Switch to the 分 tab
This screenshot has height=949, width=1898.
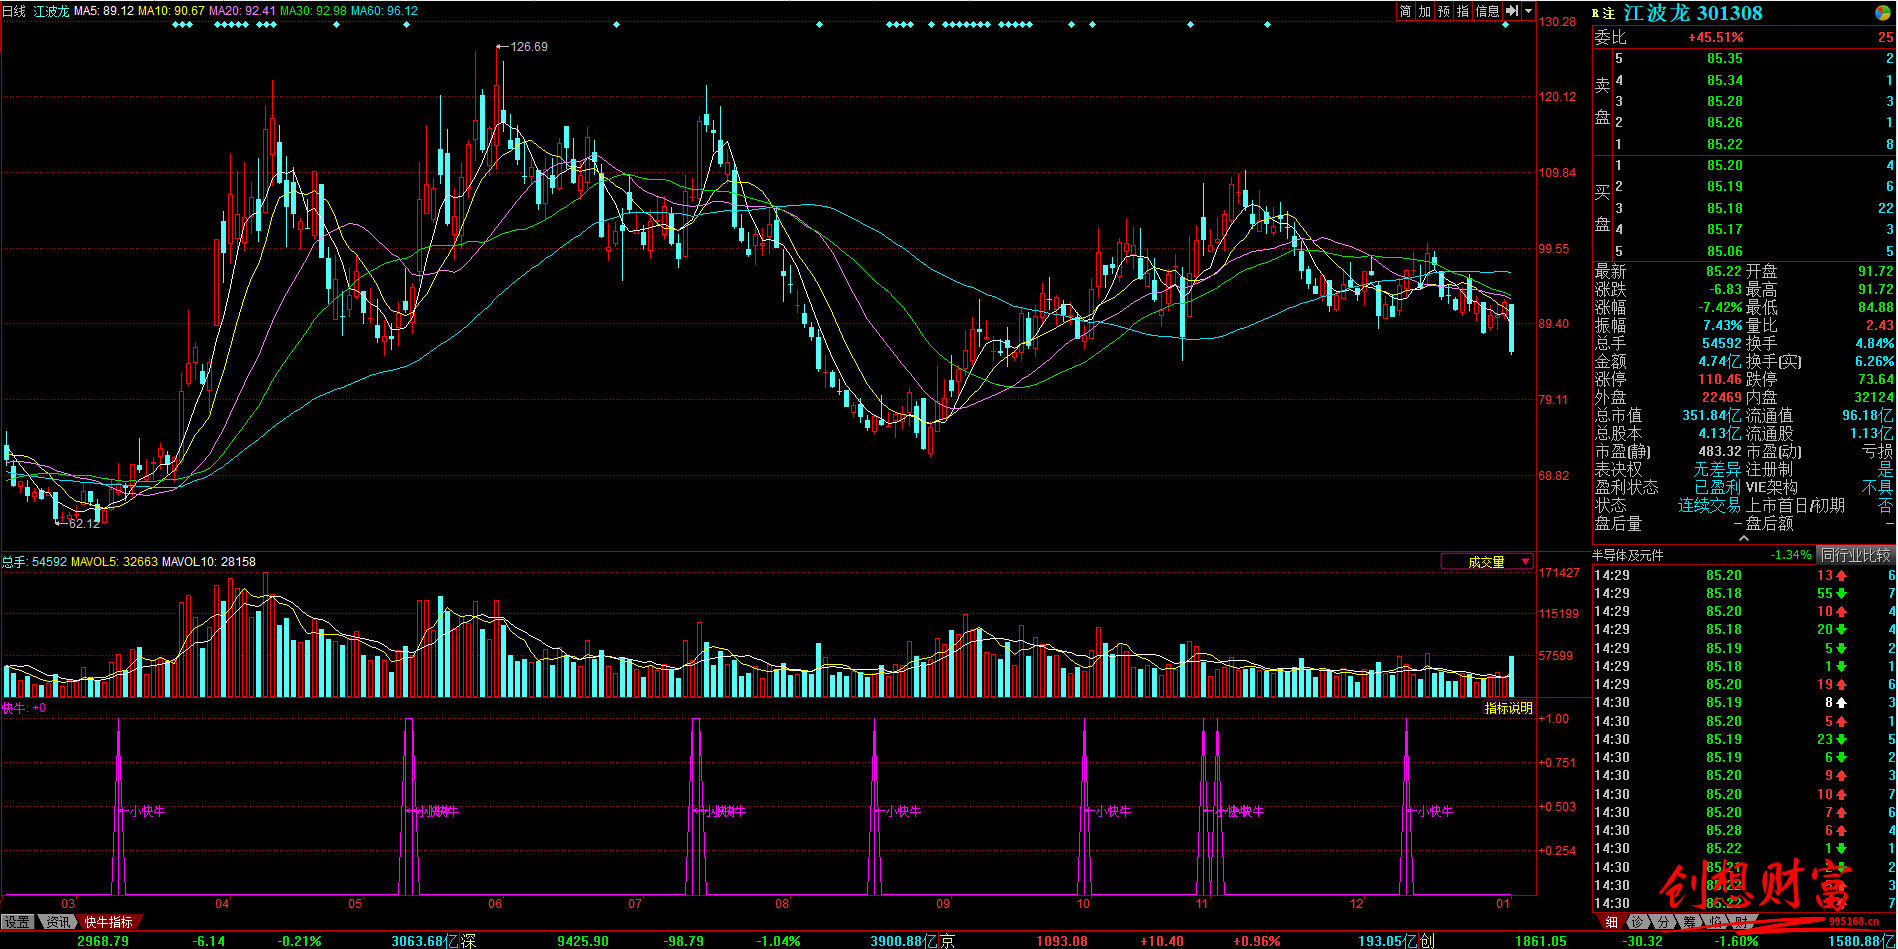[1663, 922]
